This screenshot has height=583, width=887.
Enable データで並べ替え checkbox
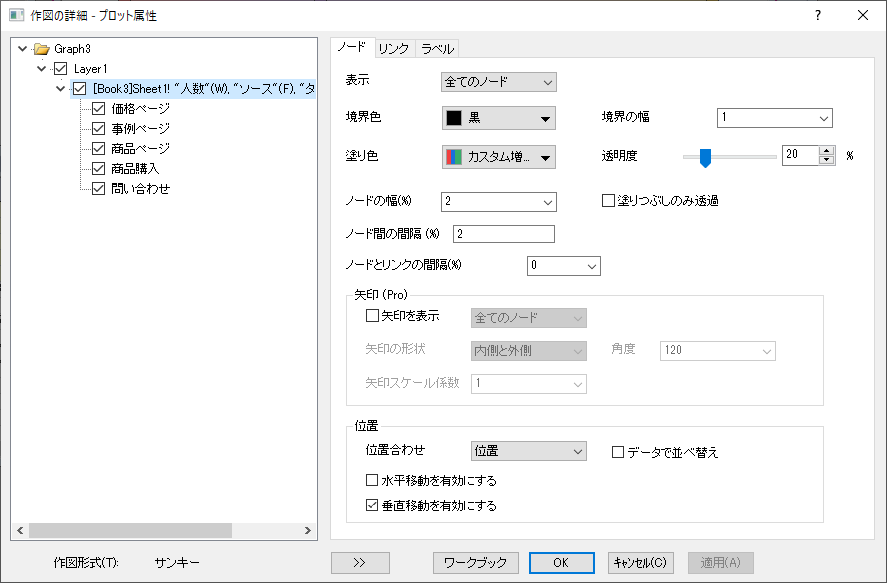click(618, 452)
